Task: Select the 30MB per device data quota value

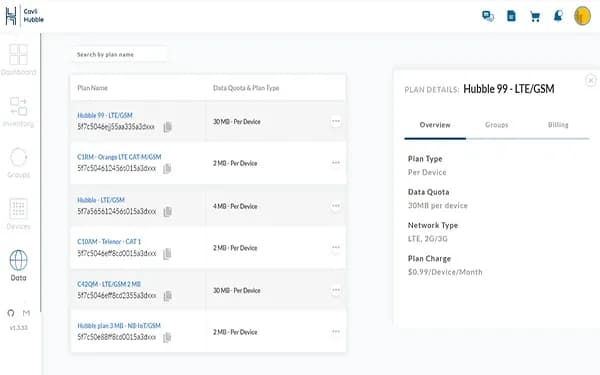Action: point(438,205)
